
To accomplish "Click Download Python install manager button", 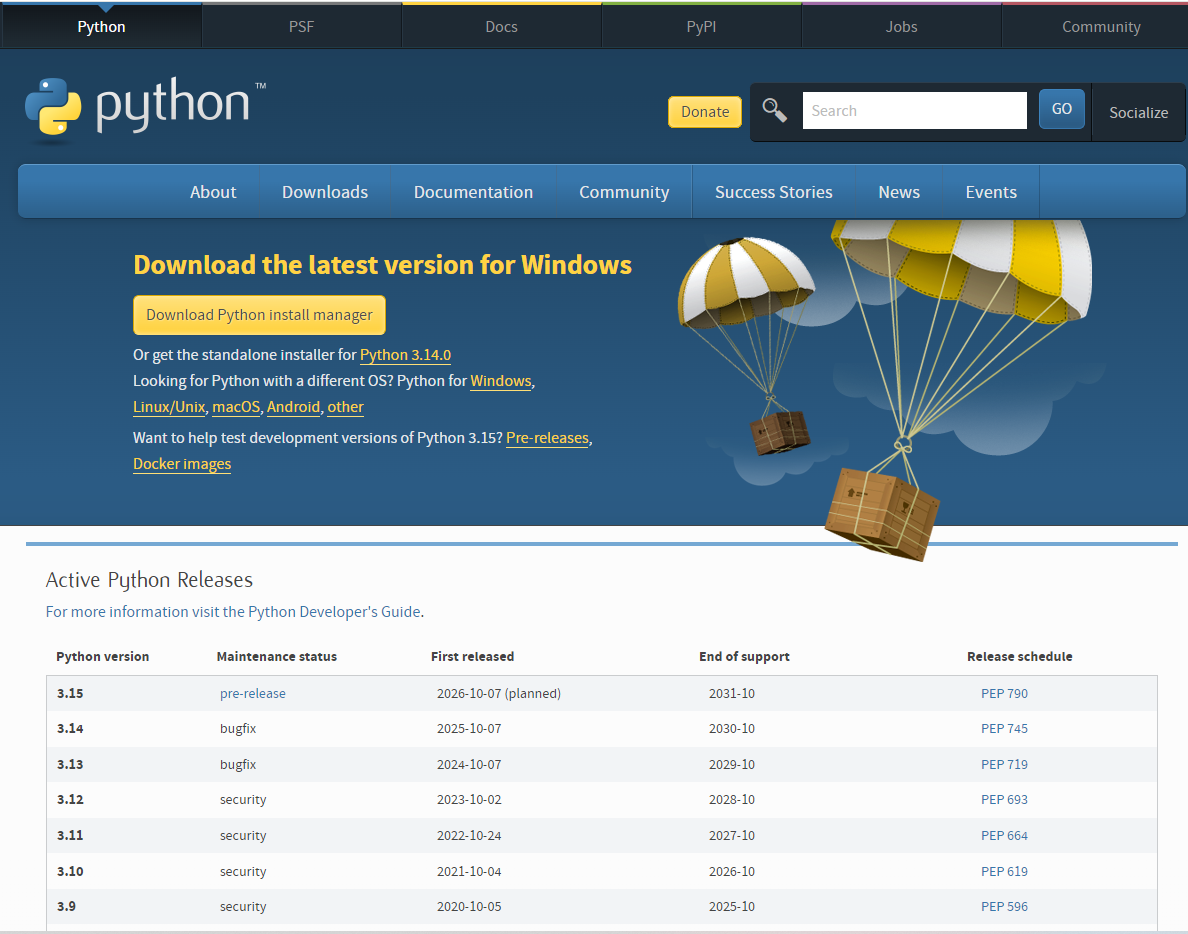I will coord(259,314).
